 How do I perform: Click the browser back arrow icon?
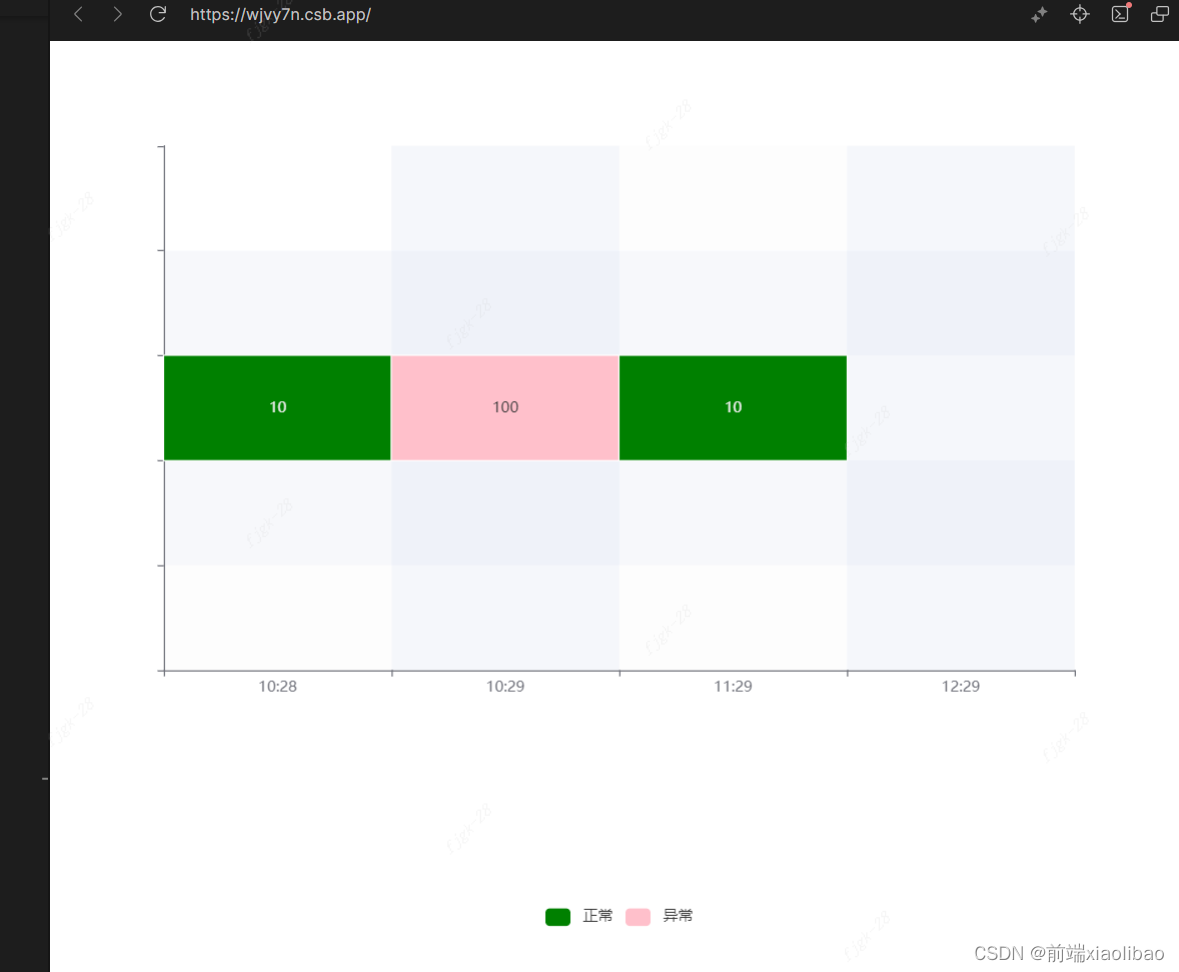point(78,15)
